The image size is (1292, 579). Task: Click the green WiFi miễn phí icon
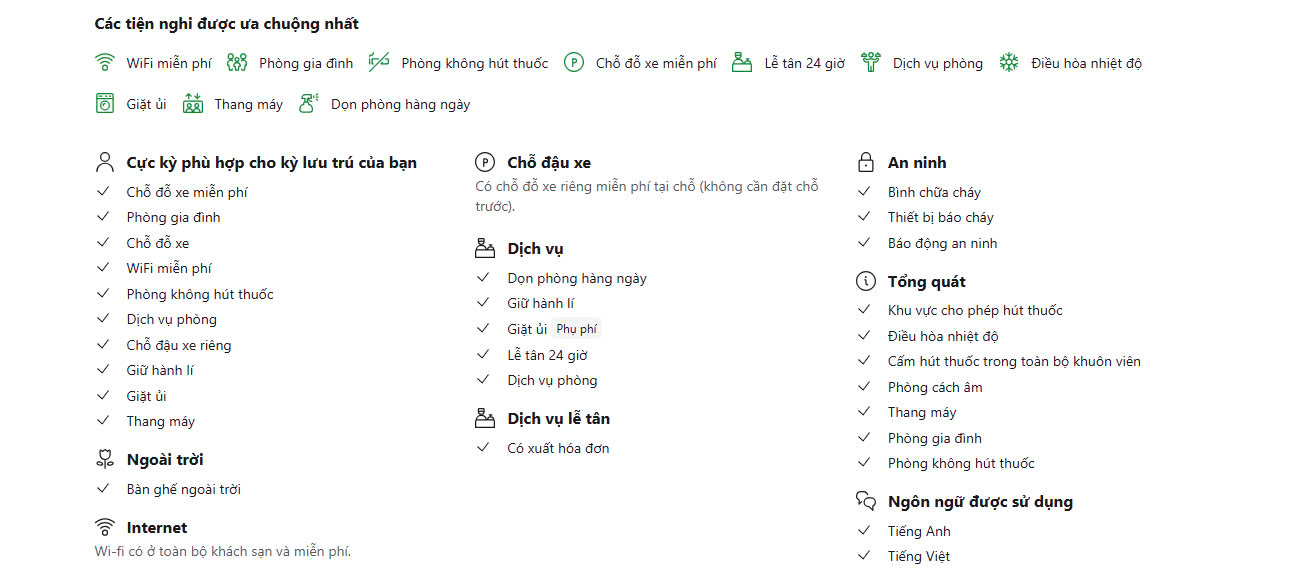(105, 63)
